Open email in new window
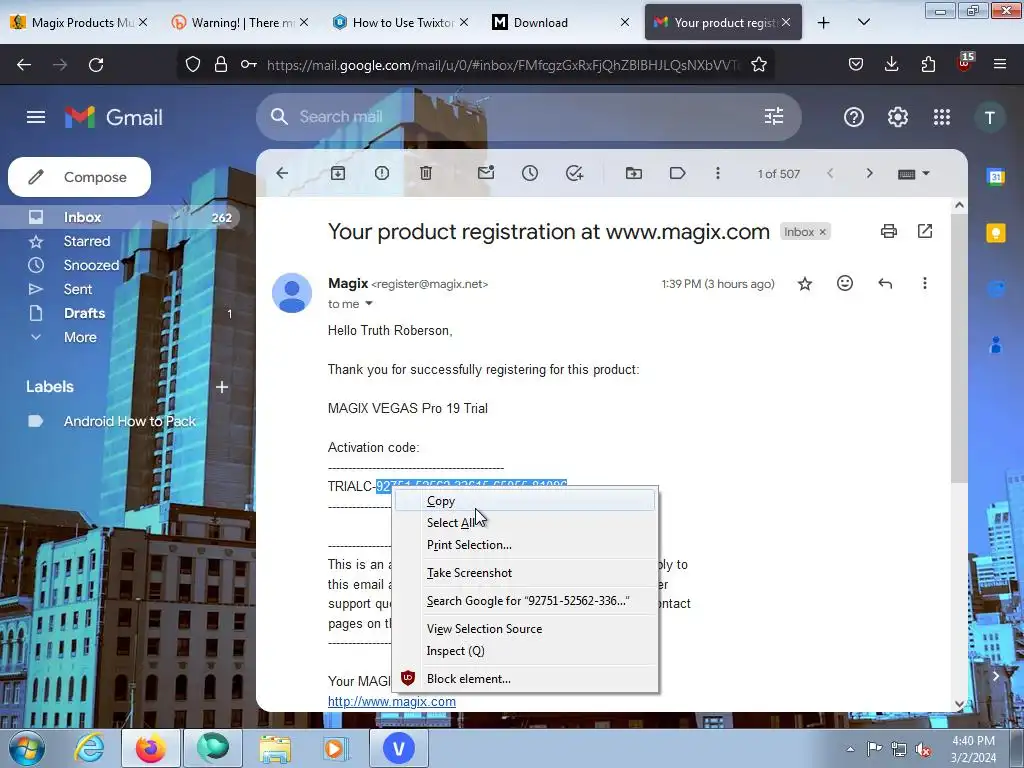 point(925,231)
